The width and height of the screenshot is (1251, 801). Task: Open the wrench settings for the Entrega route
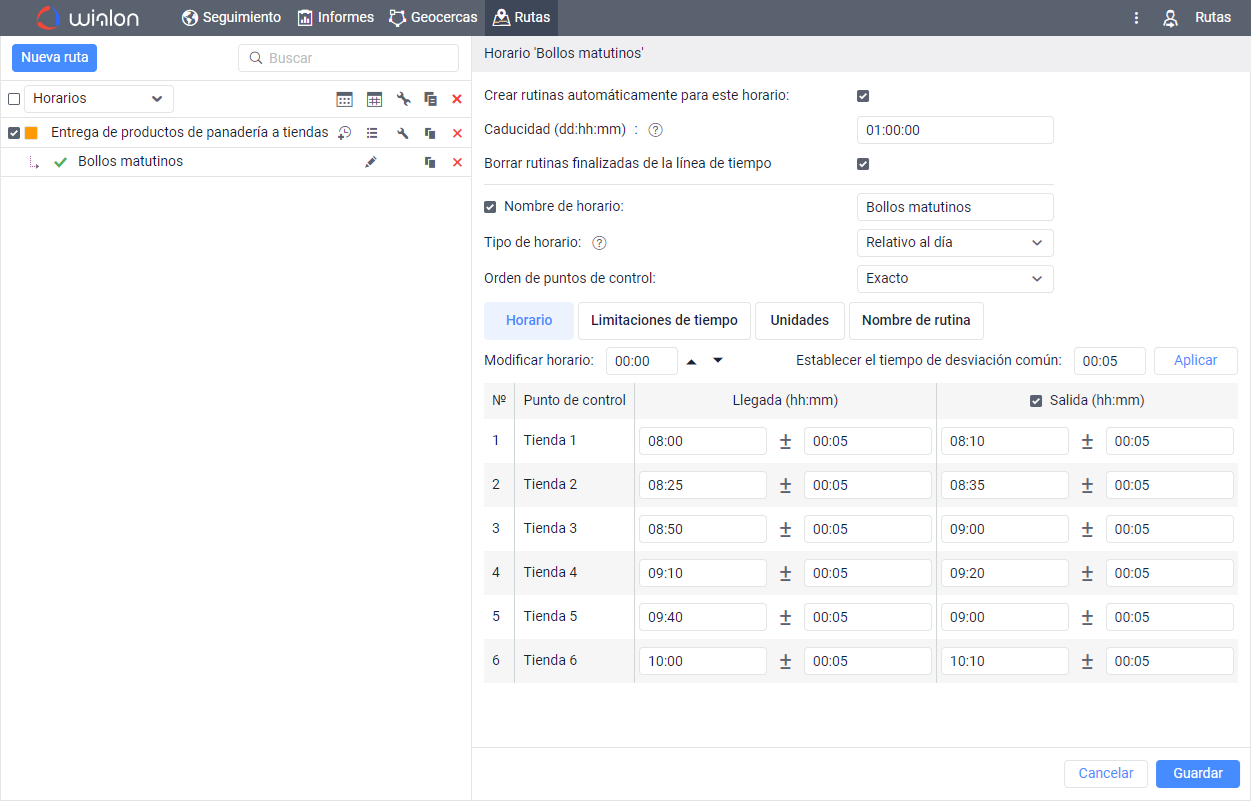tap(403, 133)
